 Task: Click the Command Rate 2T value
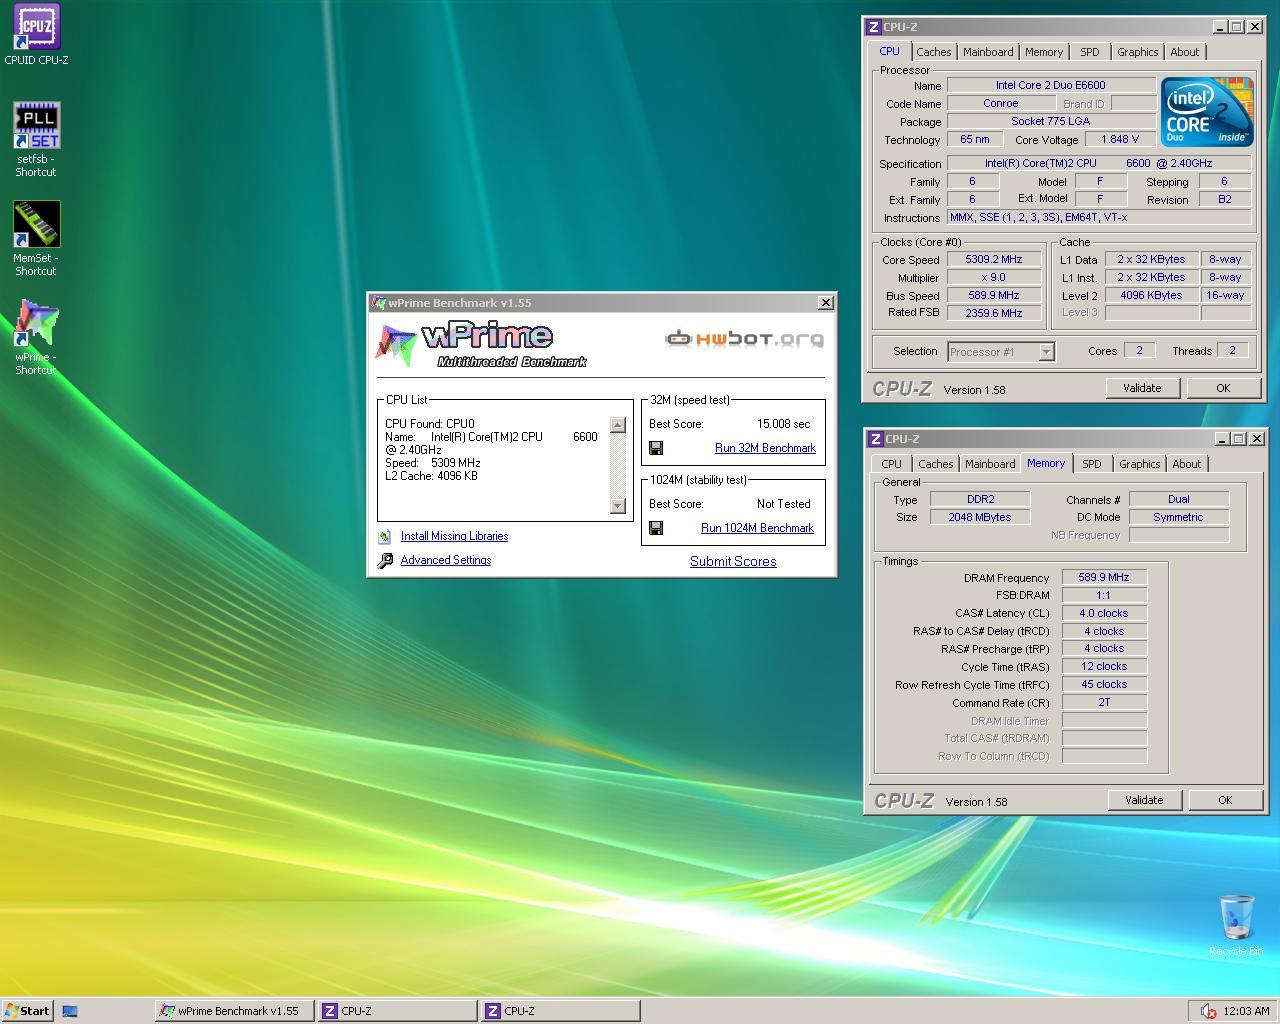click(x=1104, y=703)
